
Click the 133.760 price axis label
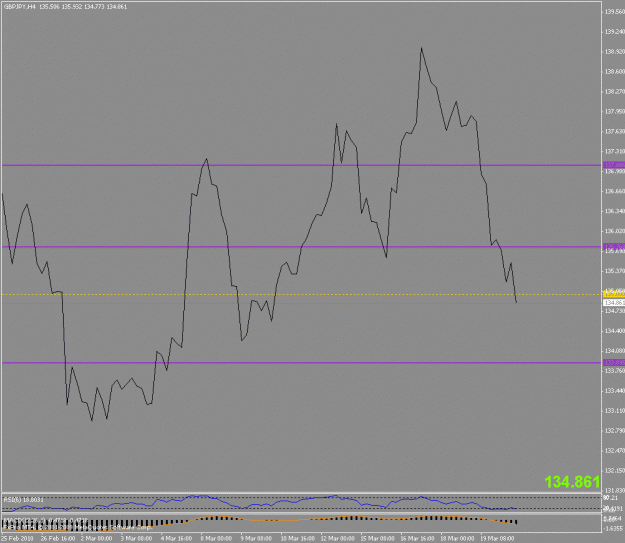tap(615, 370)
